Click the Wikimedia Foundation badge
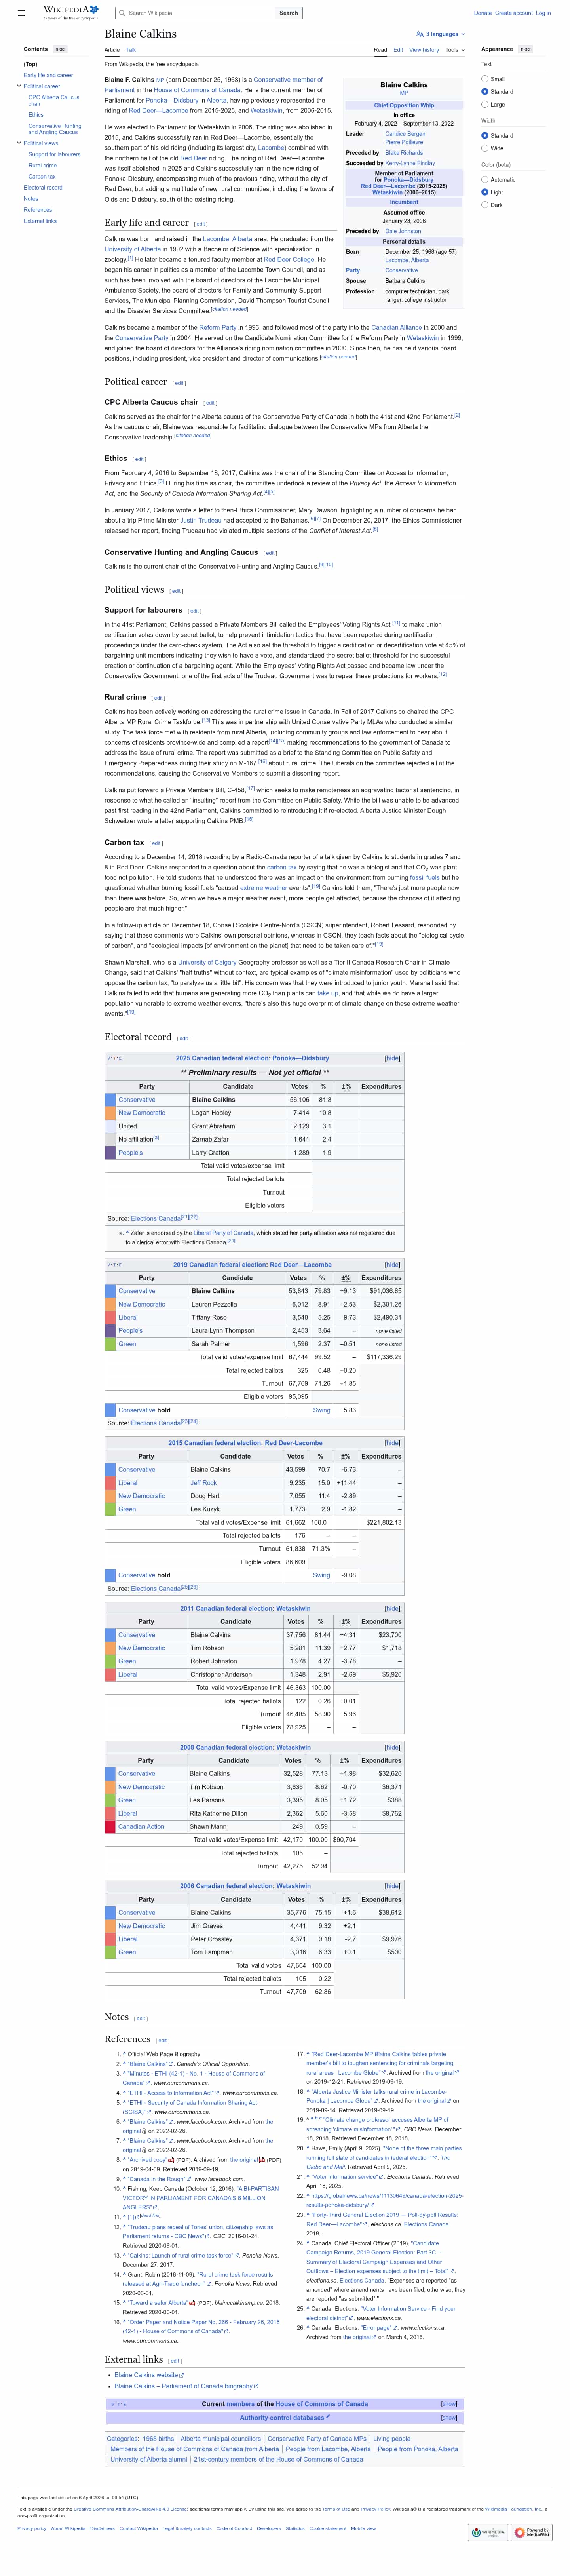570x2576 pixels. click(488, 2532)
